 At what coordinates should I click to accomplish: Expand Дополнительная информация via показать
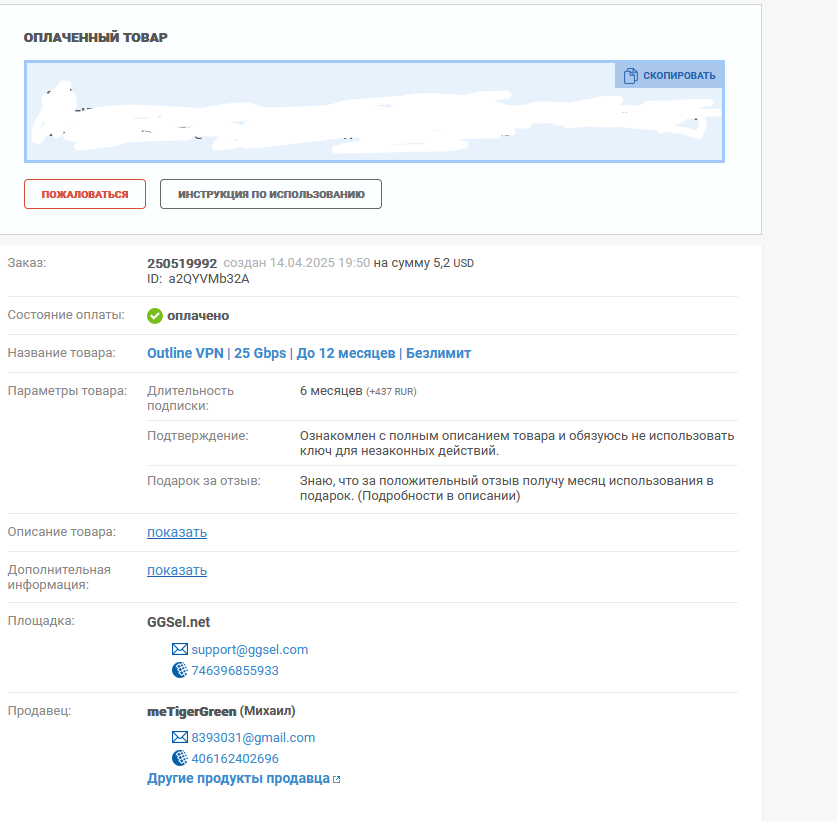(x=177, y=570)
